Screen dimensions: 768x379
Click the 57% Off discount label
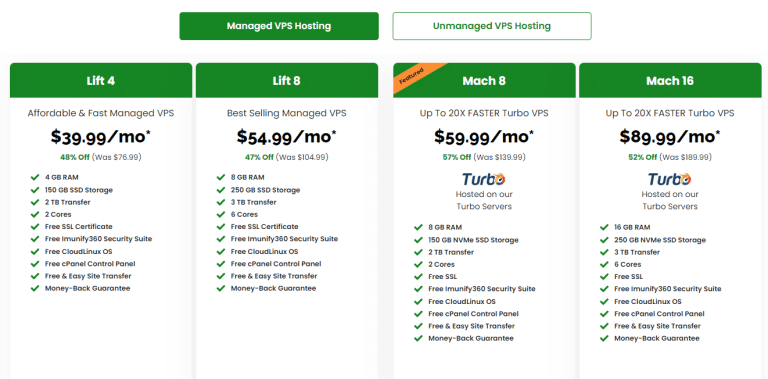(456, 157)
